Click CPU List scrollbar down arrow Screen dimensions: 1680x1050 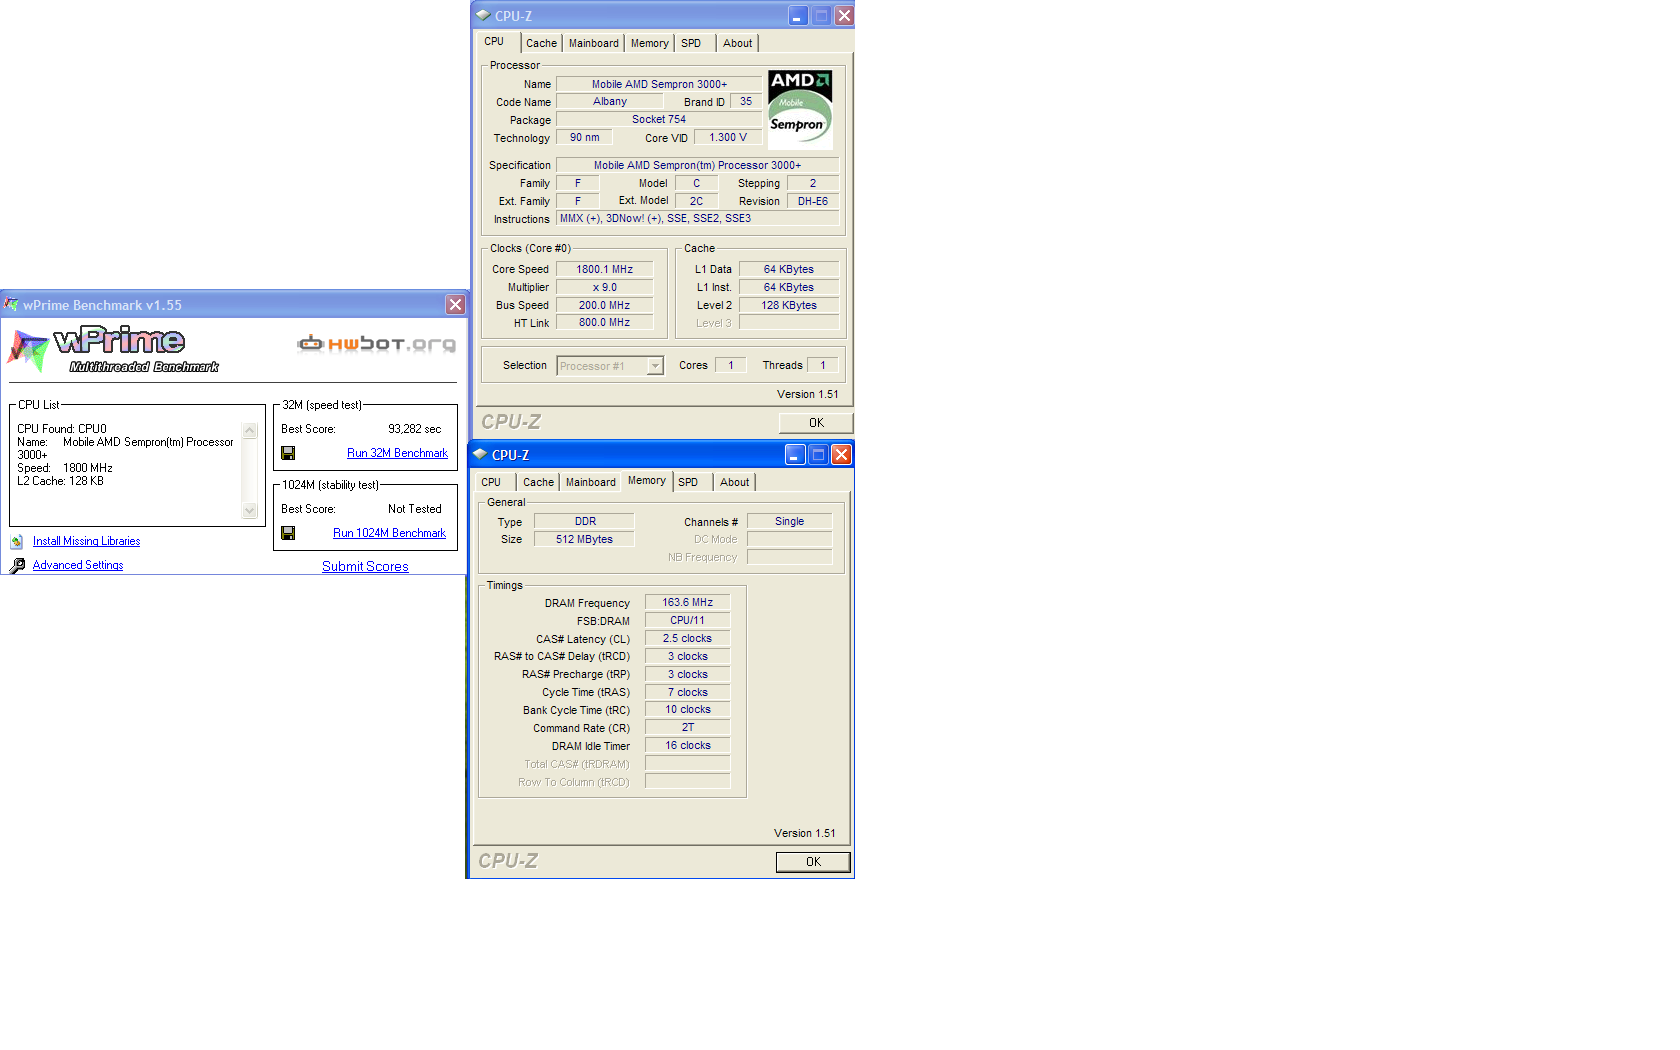pyautogui.click(x=250, y=510)
